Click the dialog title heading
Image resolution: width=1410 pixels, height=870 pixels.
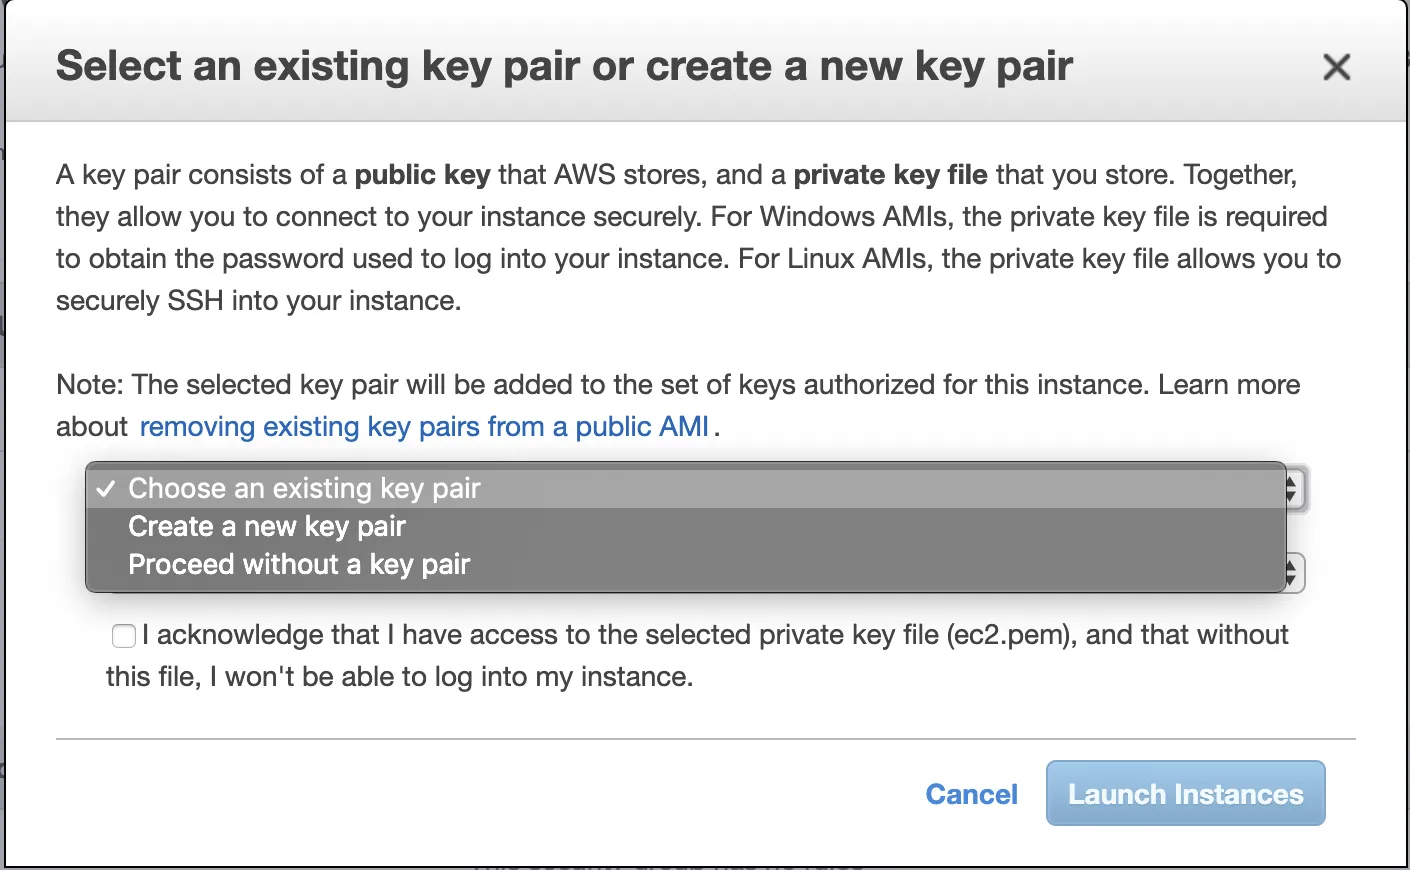pyautogui.click(x=564, y=67)
